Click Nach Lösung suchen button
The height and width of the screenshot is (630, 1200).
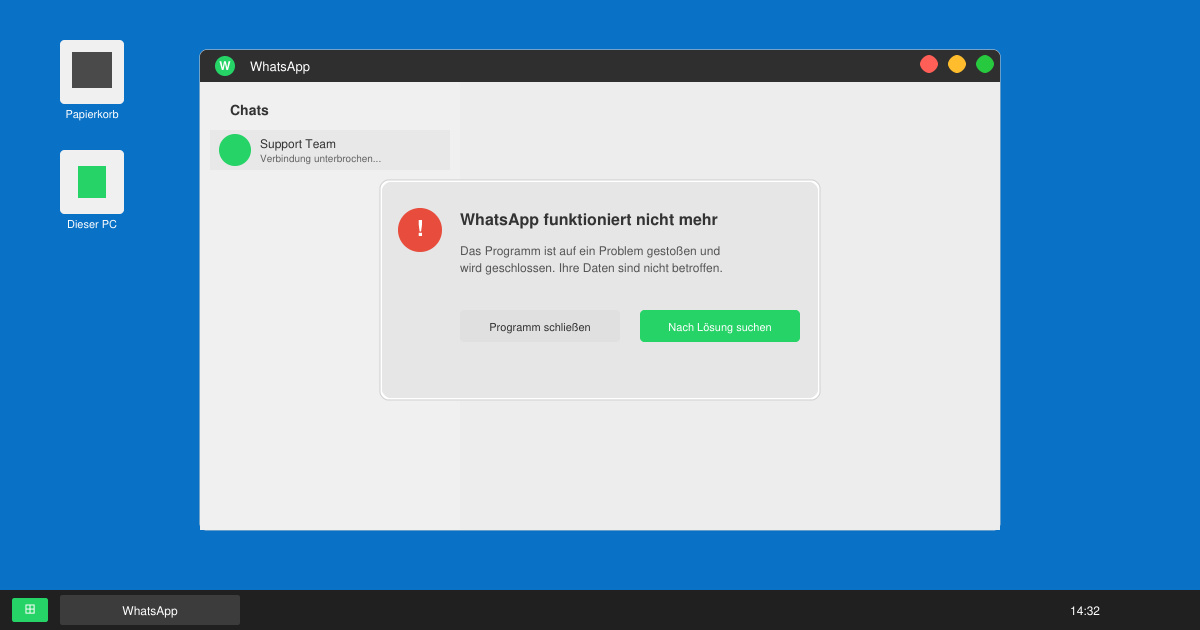click(720, 326)
